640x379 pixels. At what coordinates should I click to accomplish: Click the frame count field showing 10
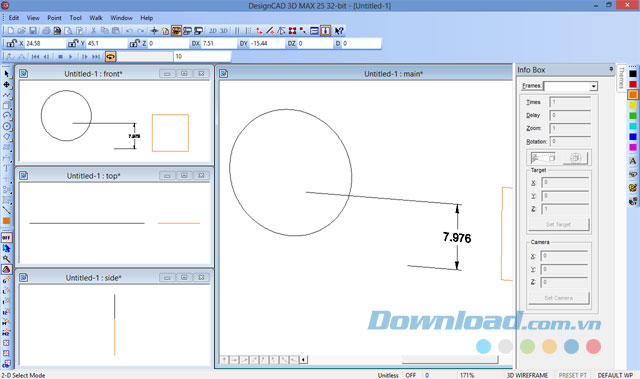coord(202,56)
